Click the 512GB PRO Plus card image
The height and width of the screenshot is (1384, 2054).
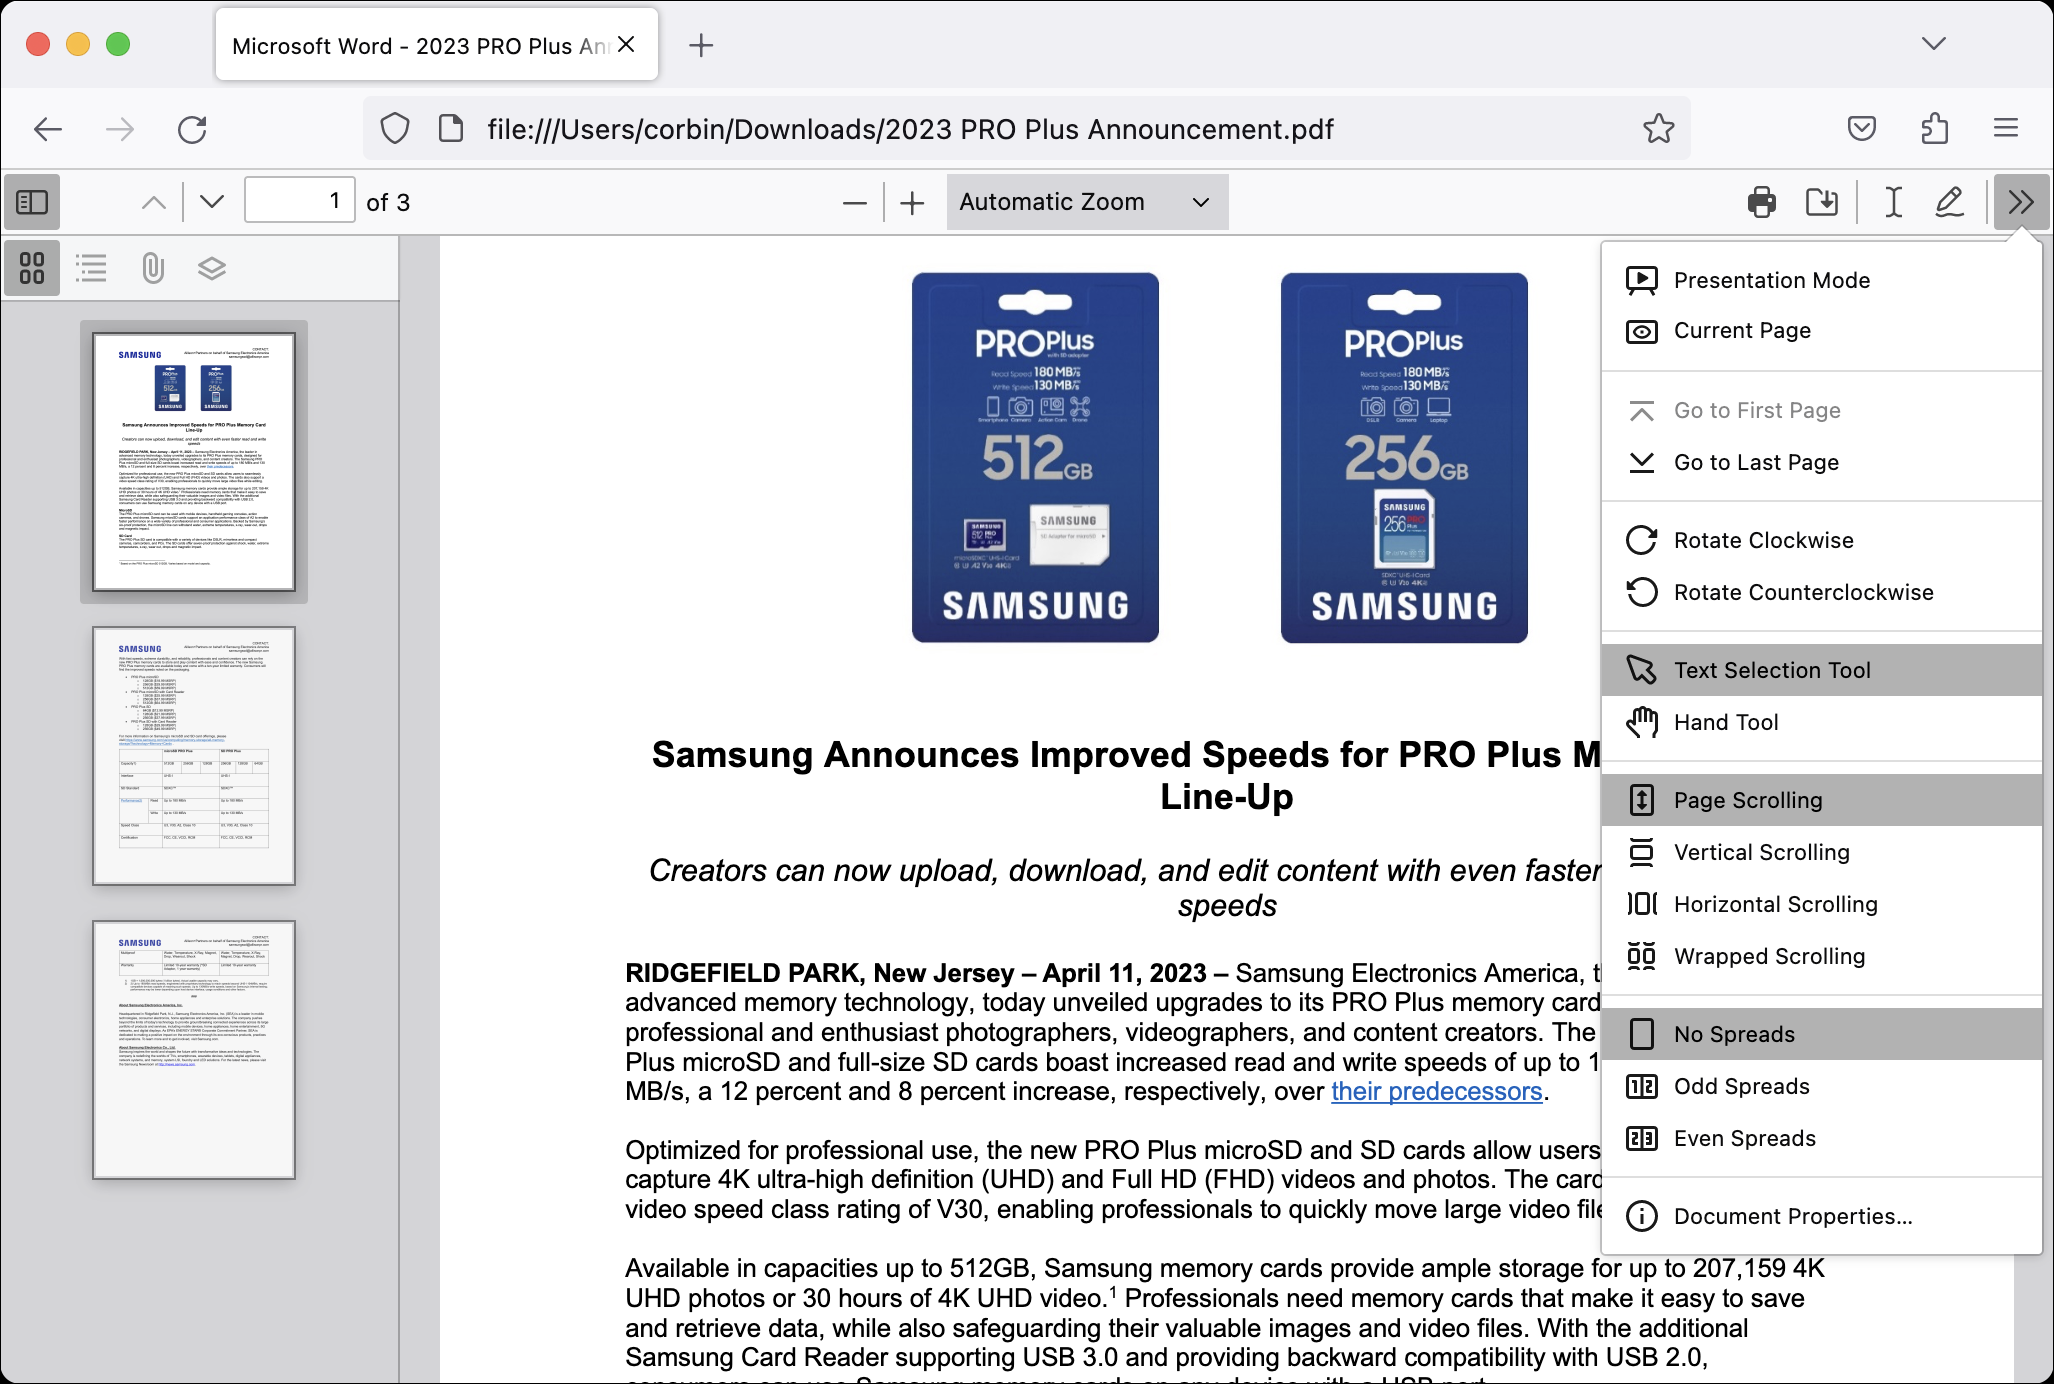tap(1035, 458)
